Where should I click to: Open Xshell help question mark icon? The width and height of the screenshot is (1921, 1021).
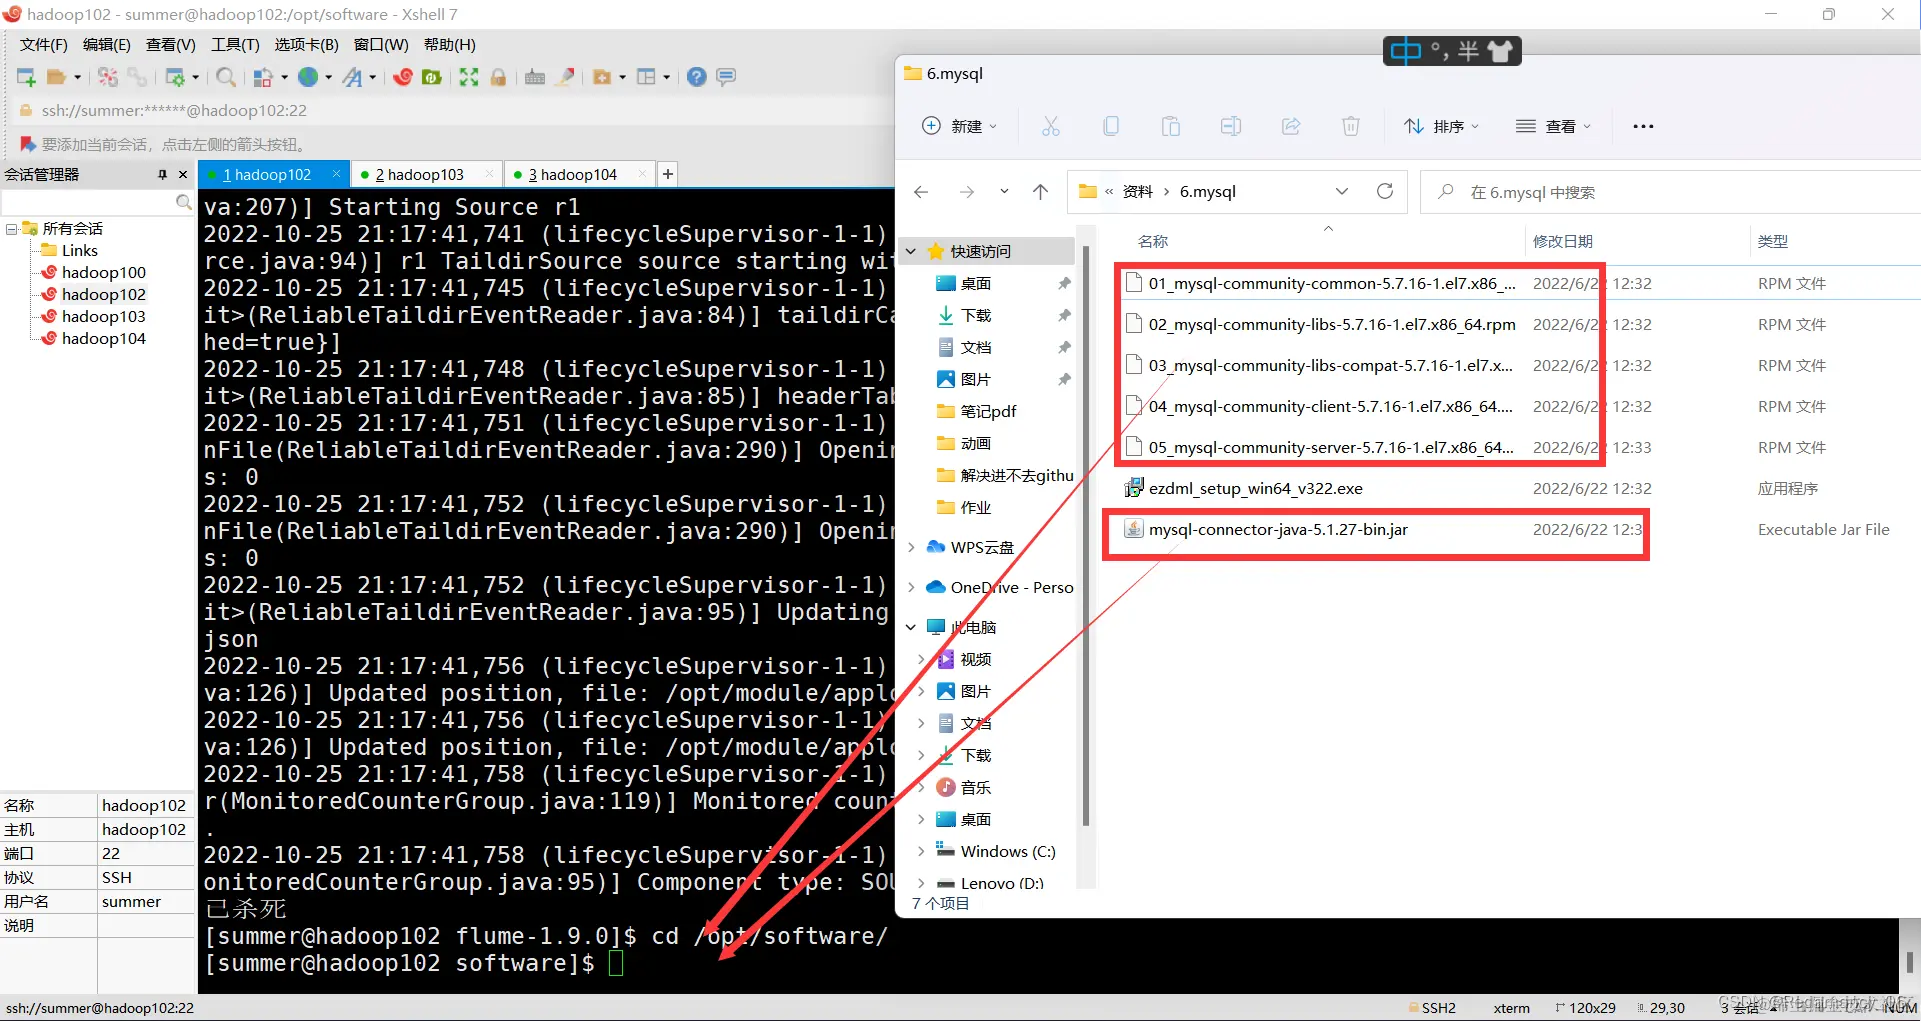697,77
